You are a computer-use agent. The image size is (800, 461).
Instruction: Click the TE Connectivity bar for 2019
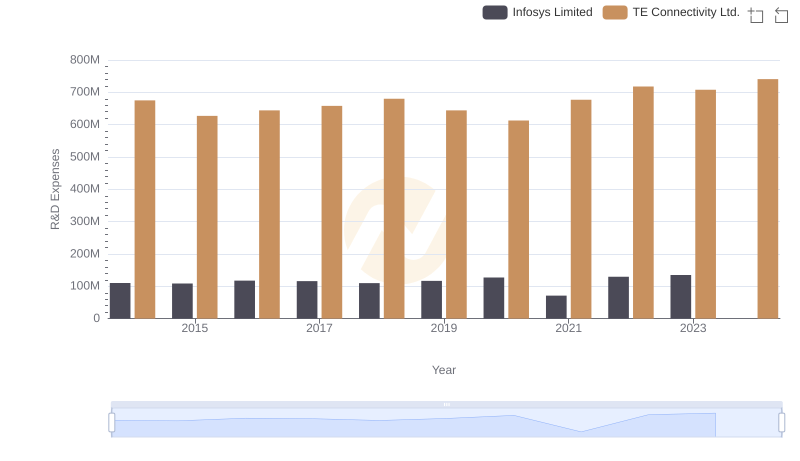(456, 214)
